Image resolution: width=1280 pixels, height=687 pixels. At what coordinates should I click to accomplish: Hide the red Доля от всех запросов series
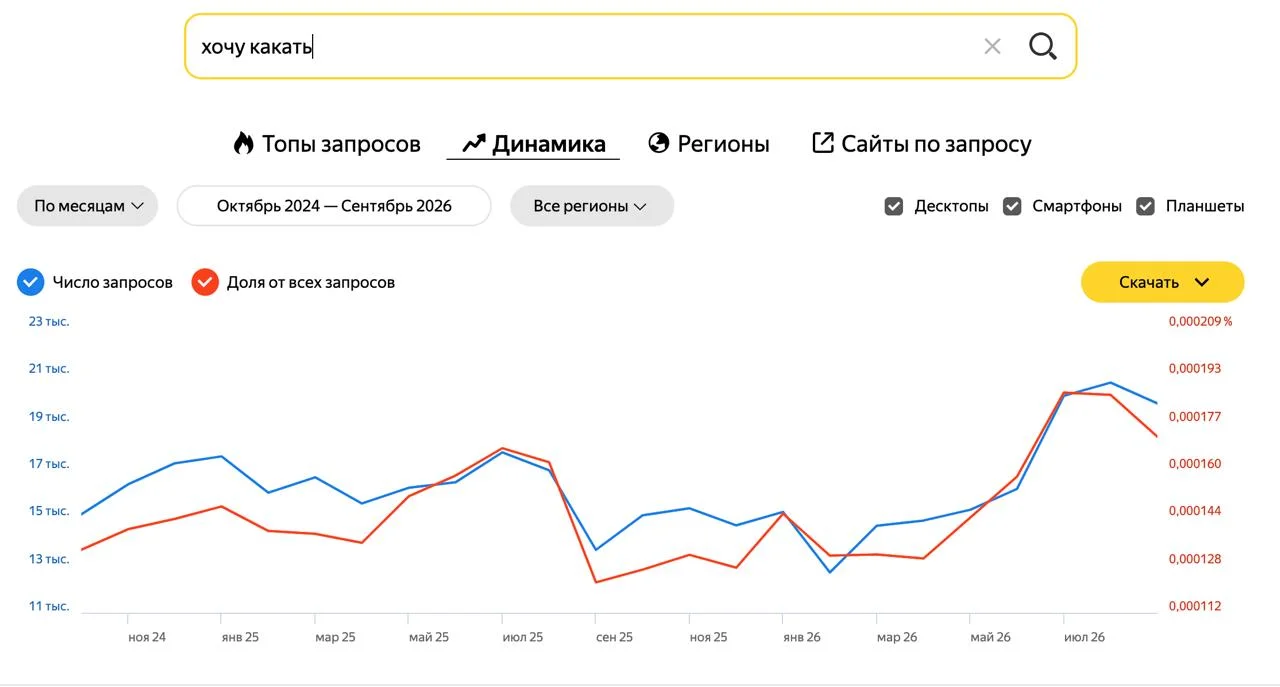click(205, 282)
